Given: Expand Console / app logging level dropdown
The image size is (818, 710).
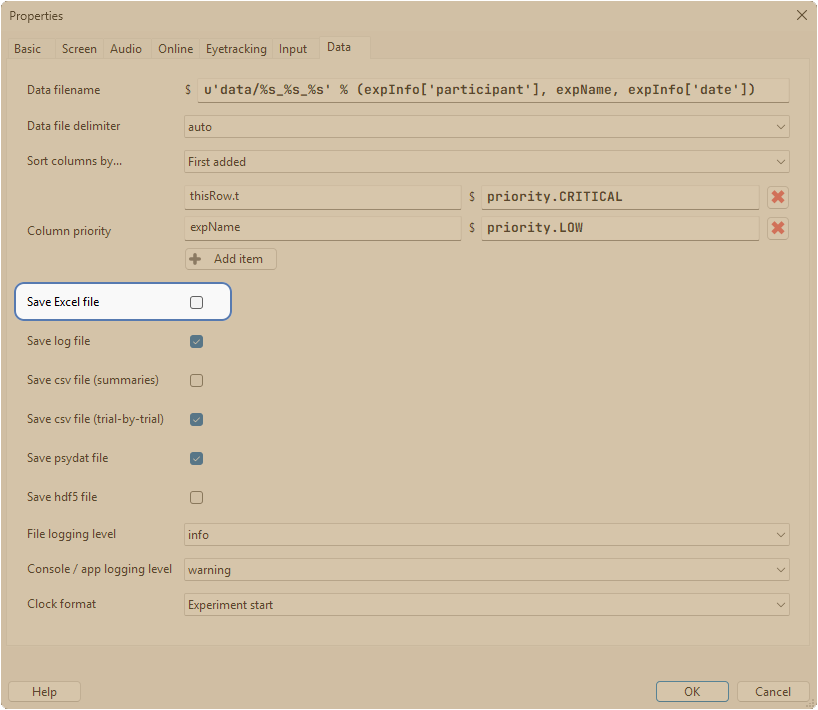Looking at the screenshot, I should click(486, 570).
